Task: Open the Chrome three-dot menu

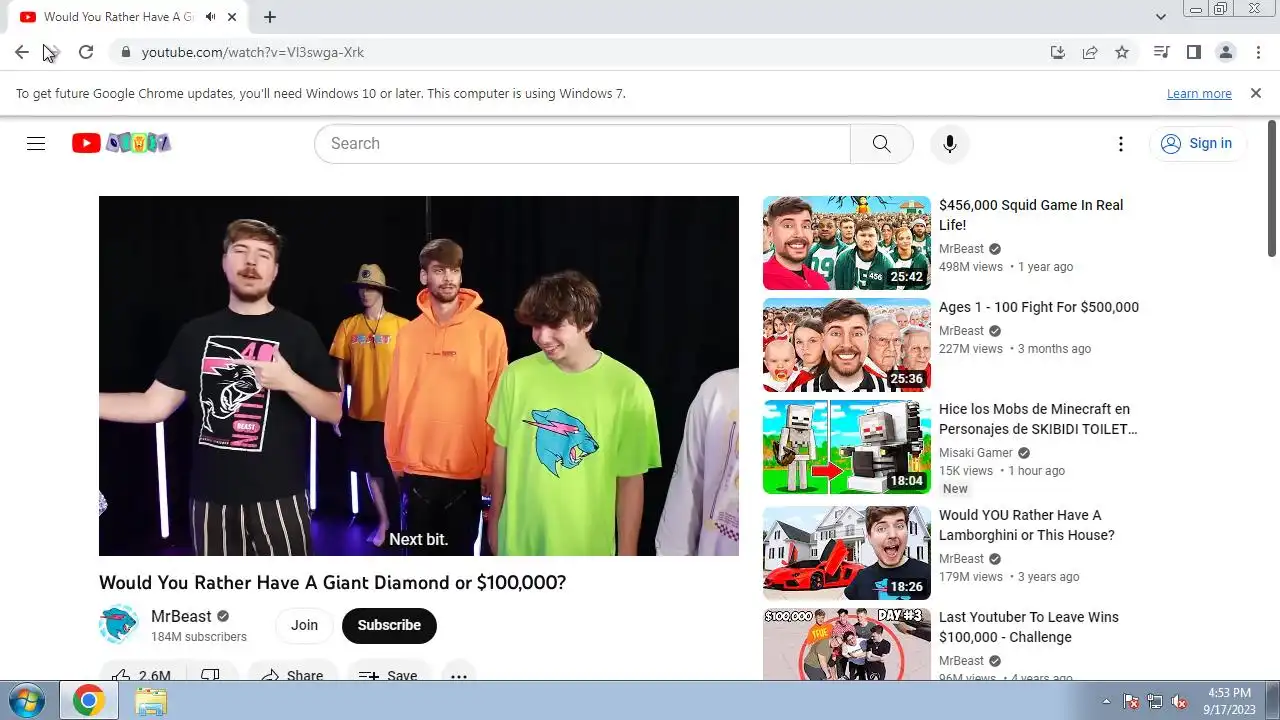Action: pyautogui.click(x=1257, y=52)
